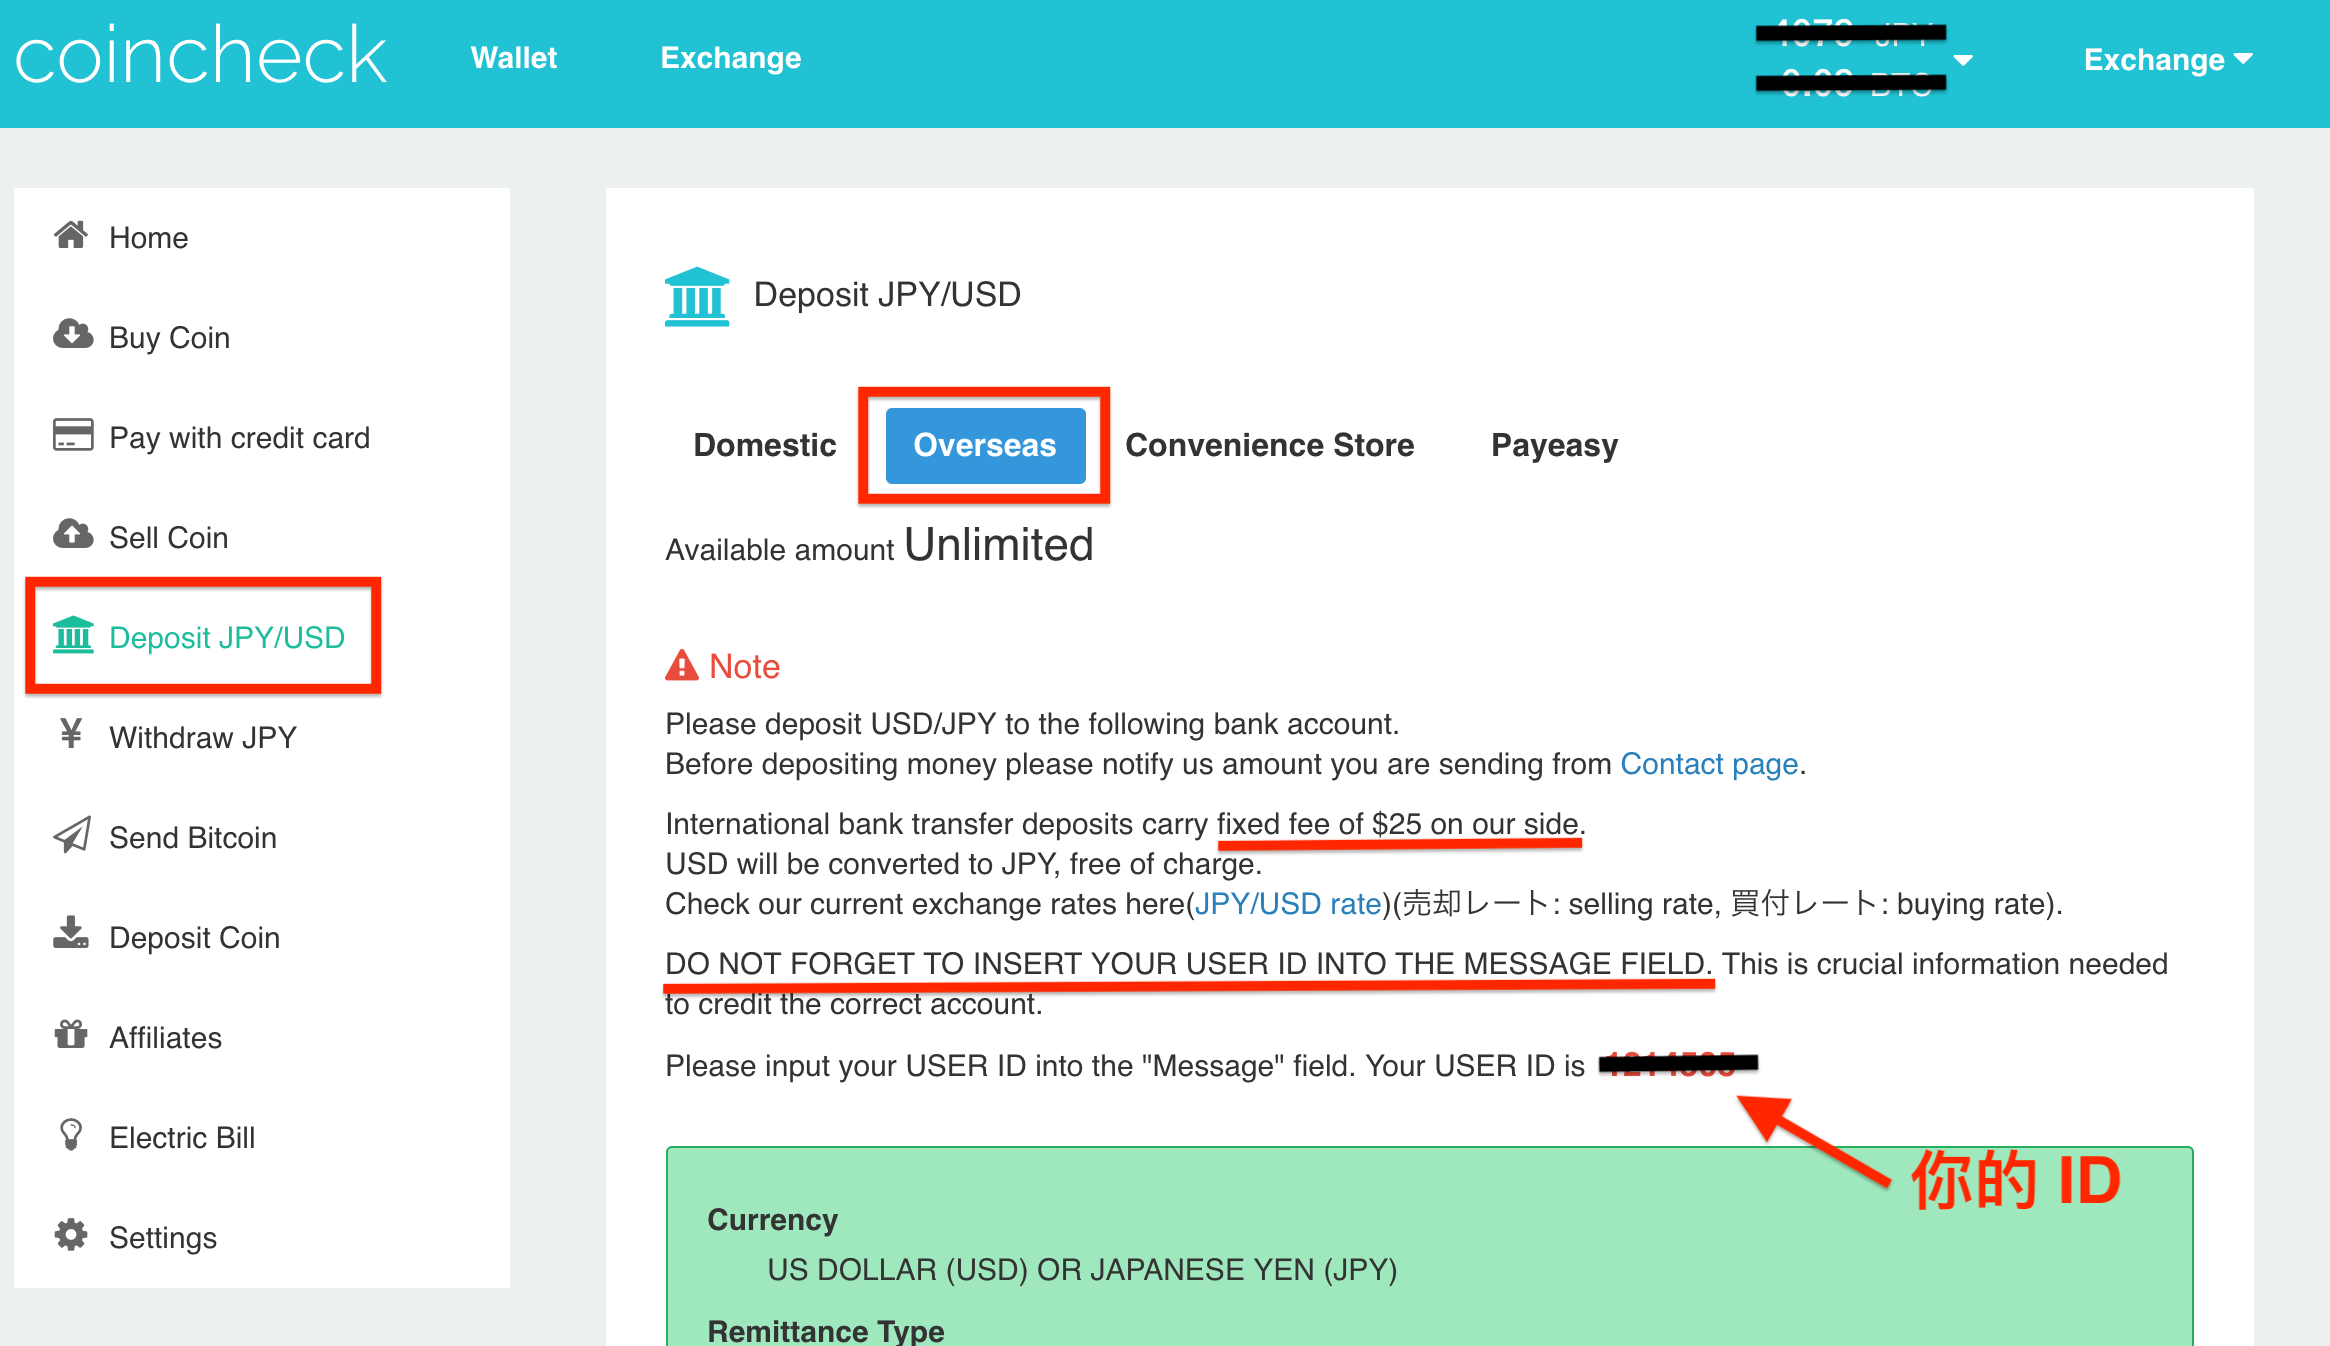The height and width of the screenshot is (1346, 2330).
Task: Open the Contact page link
Action: click(x=1709, y=764)
